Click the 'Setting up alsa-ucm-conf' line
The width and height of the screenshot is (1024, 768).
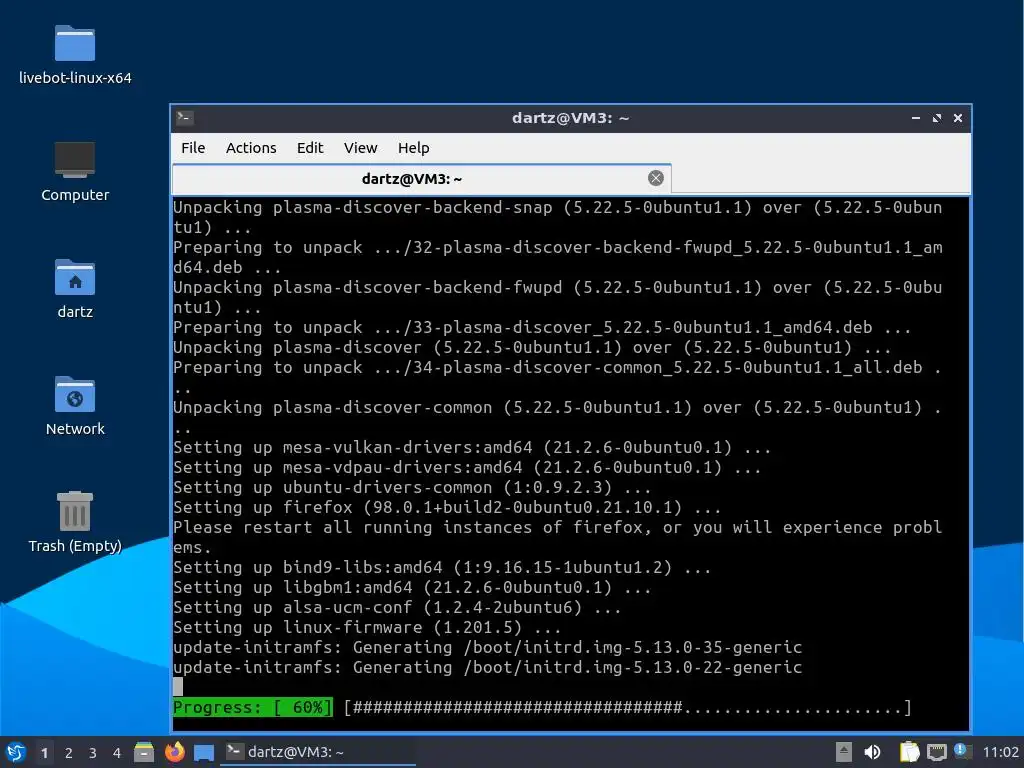pos(397,607)
